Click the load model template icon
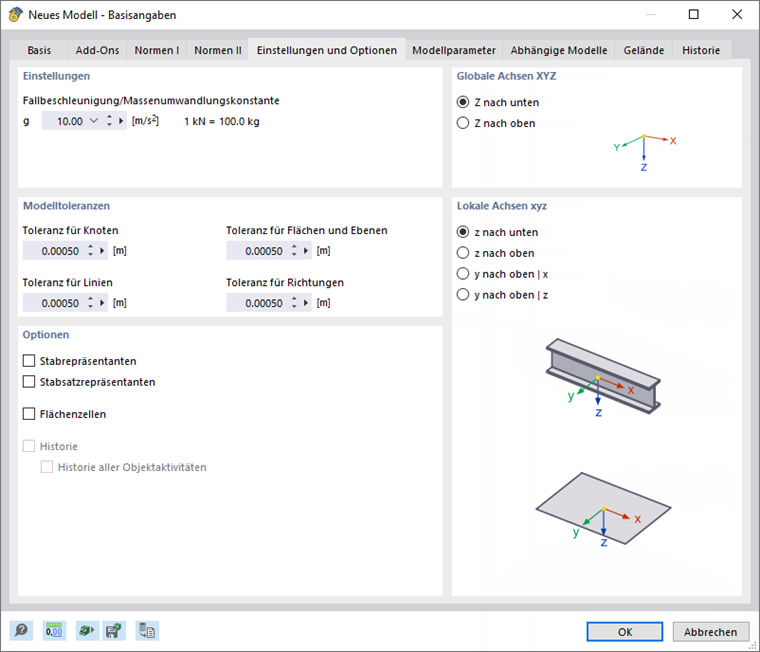The image size is (760, 652). (x=87, y=631)
